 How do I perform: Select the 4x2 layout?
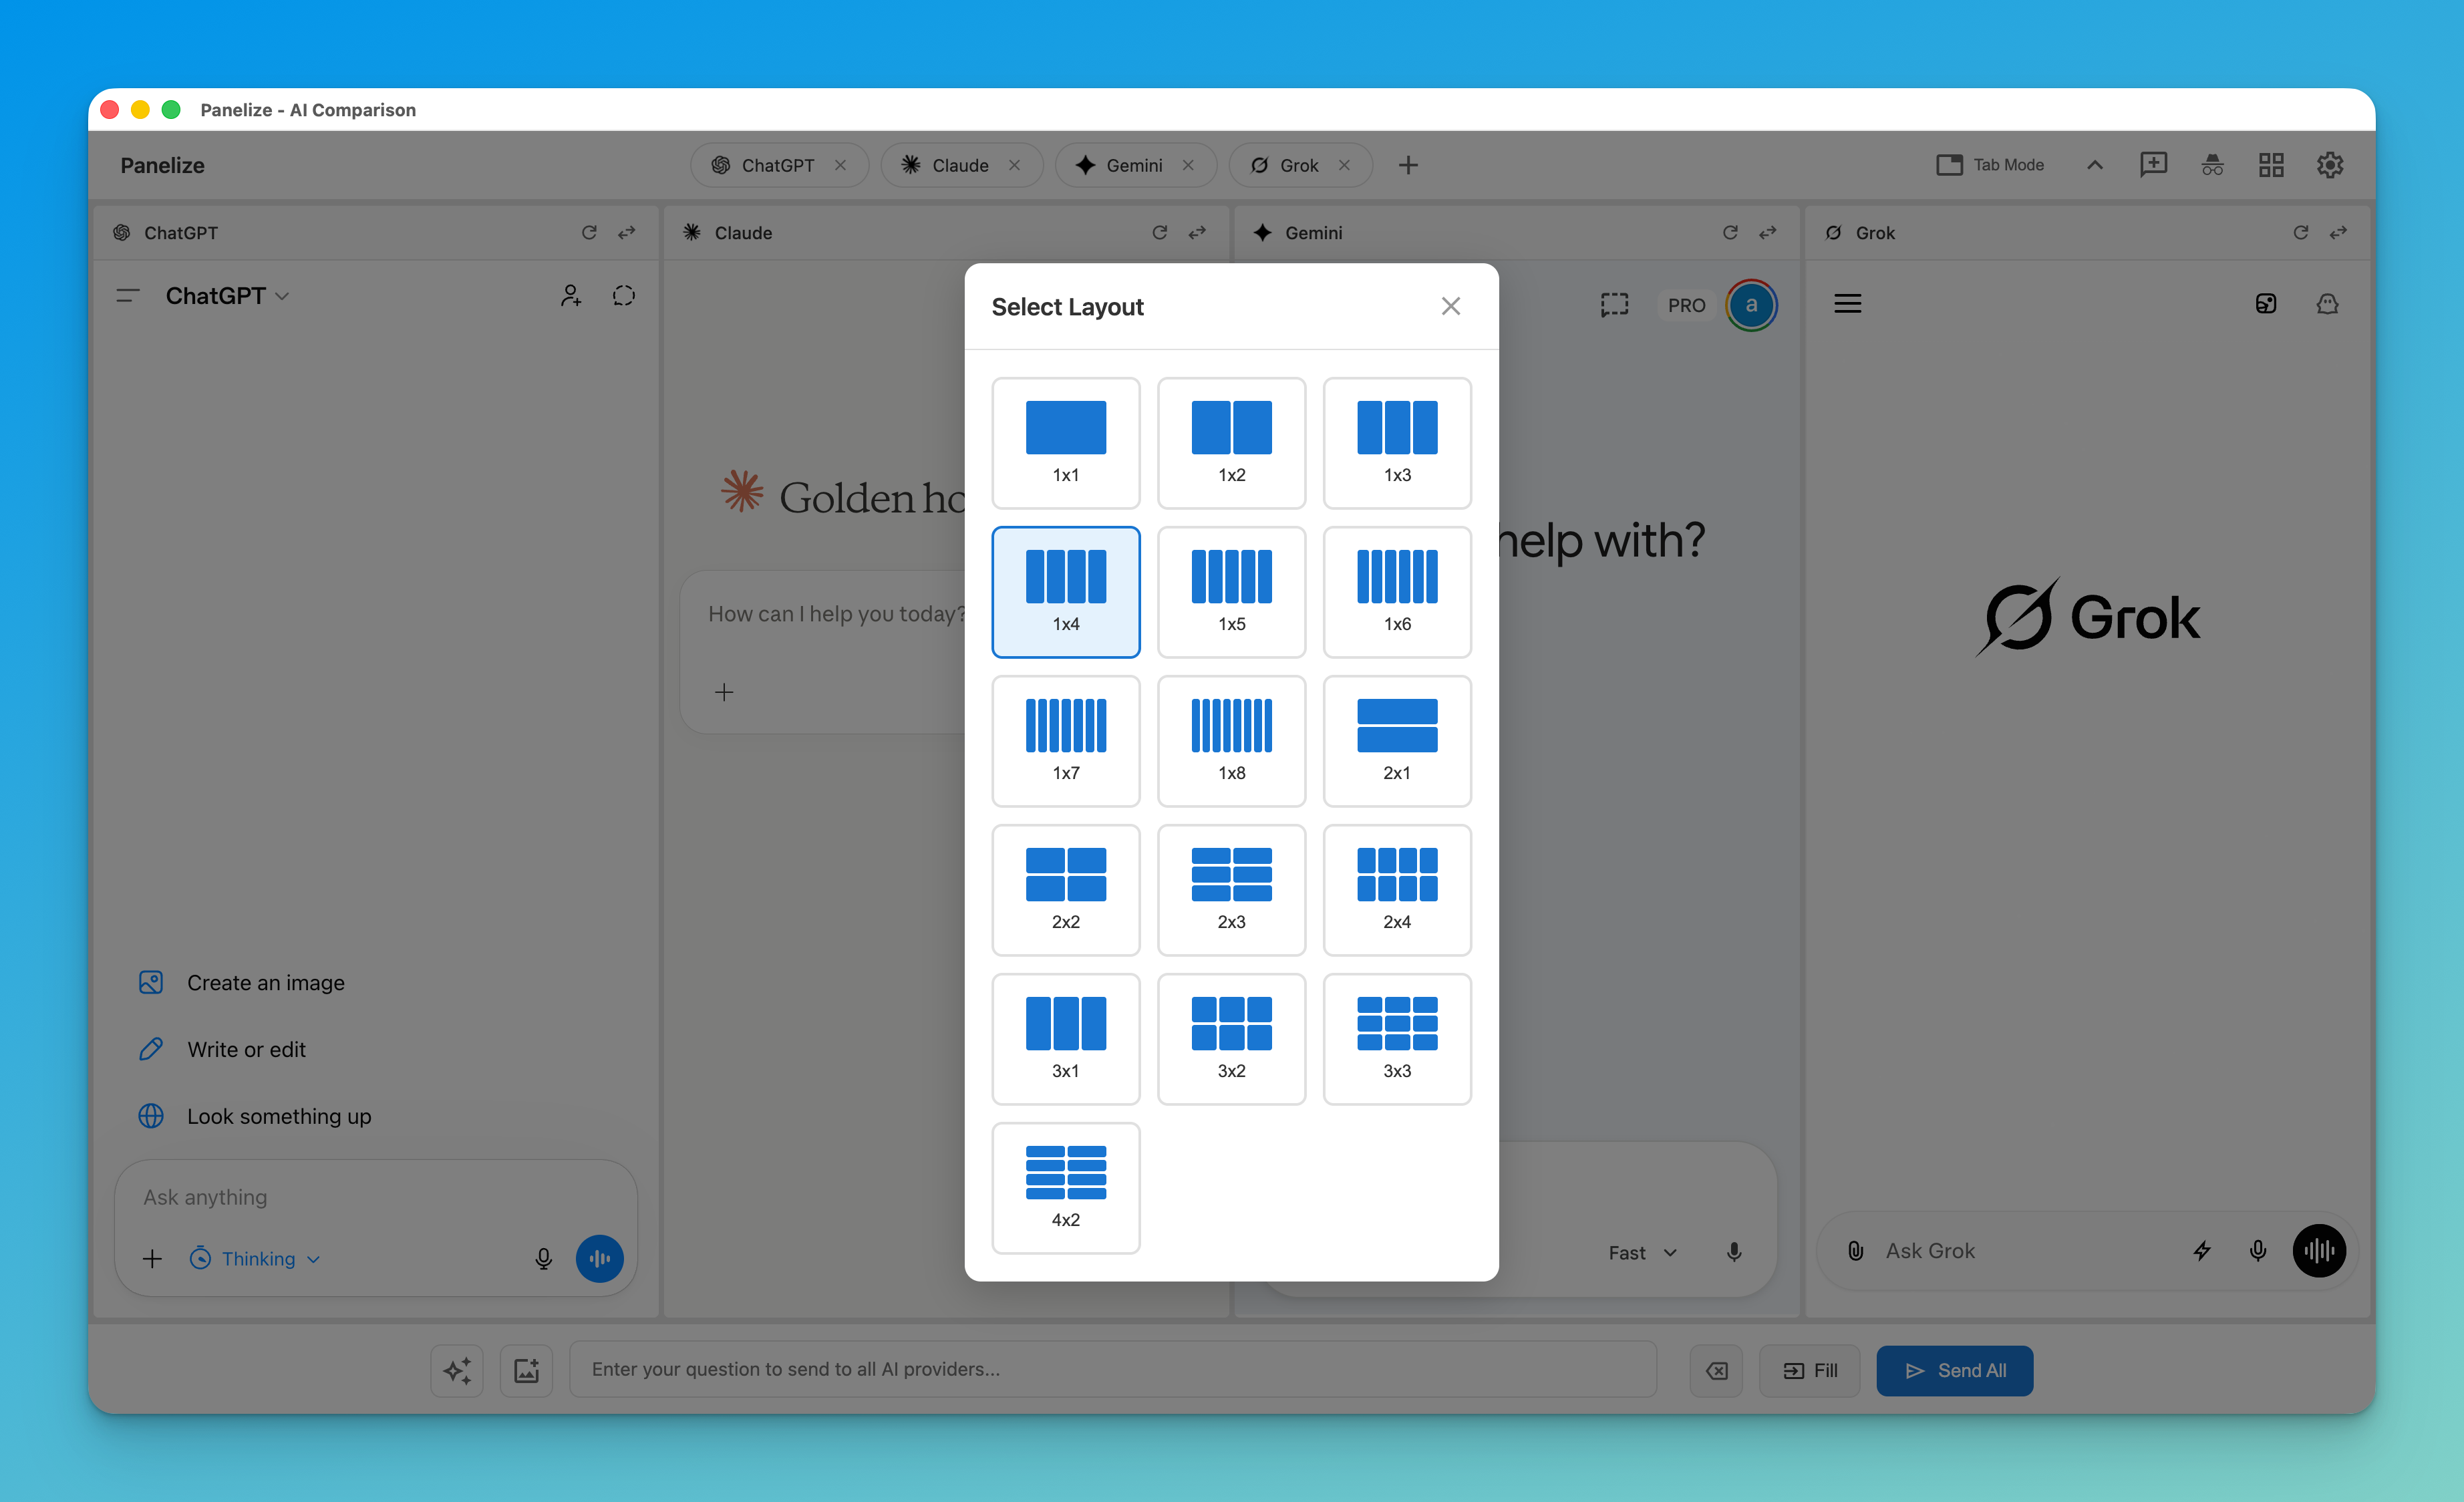[1065, 1187]
